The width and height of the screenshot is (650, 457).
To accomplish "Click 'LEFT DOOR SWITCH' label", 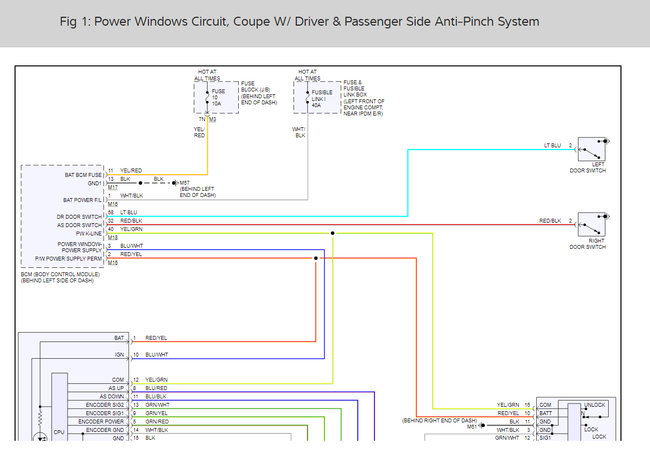I will pos(587,168).
